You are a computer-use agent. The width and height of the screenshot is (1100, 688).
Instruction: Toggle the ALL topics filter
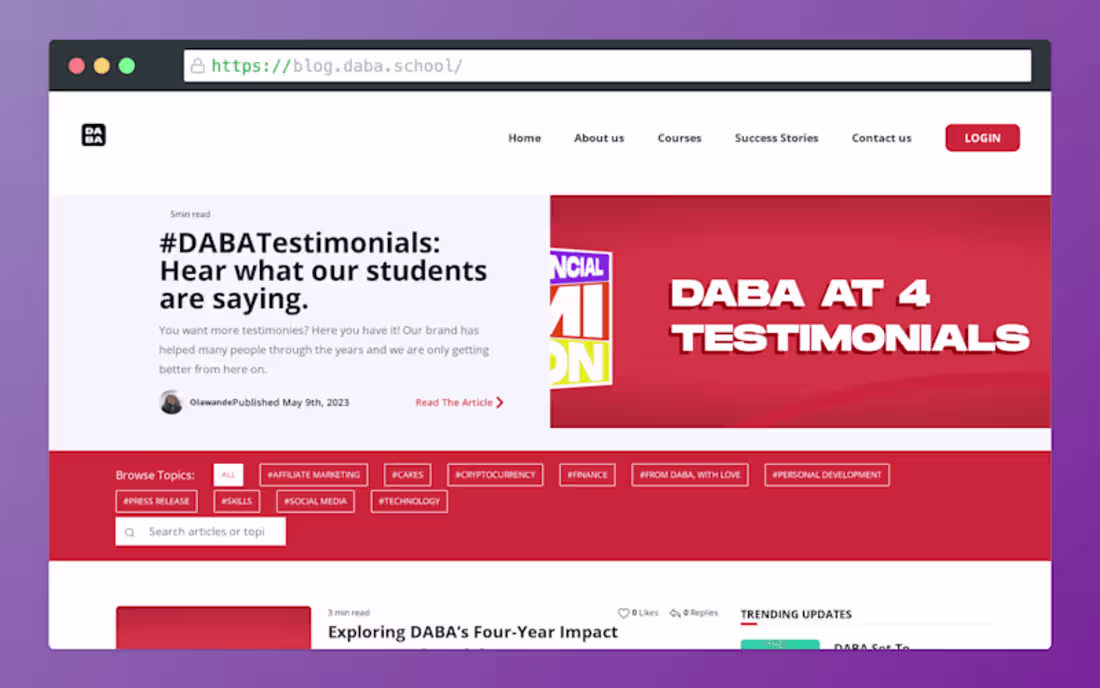228,474
